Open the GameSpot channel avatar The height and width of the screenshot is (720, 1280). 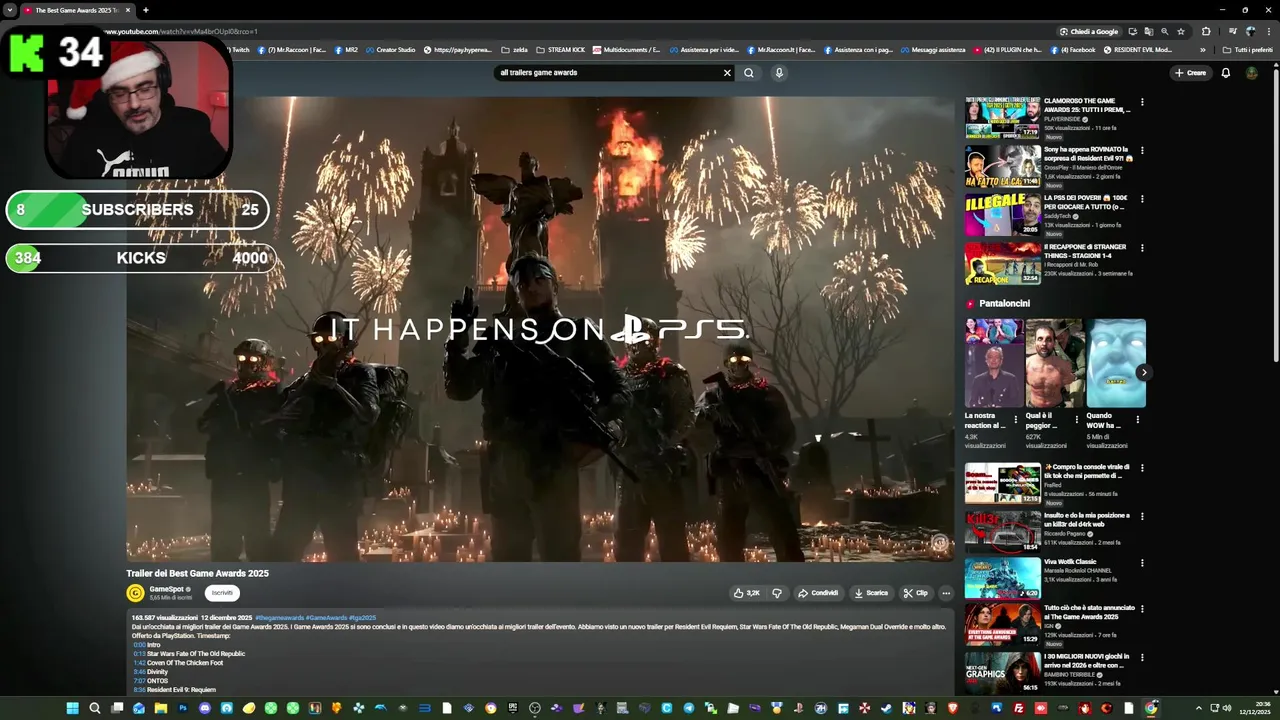point(135,593)
